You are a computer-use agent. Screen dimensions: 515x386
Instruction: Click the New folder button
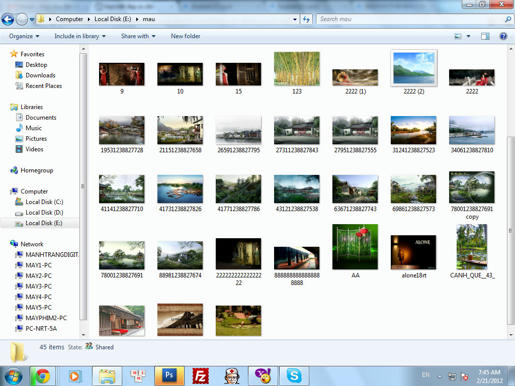tap(185, 36)
